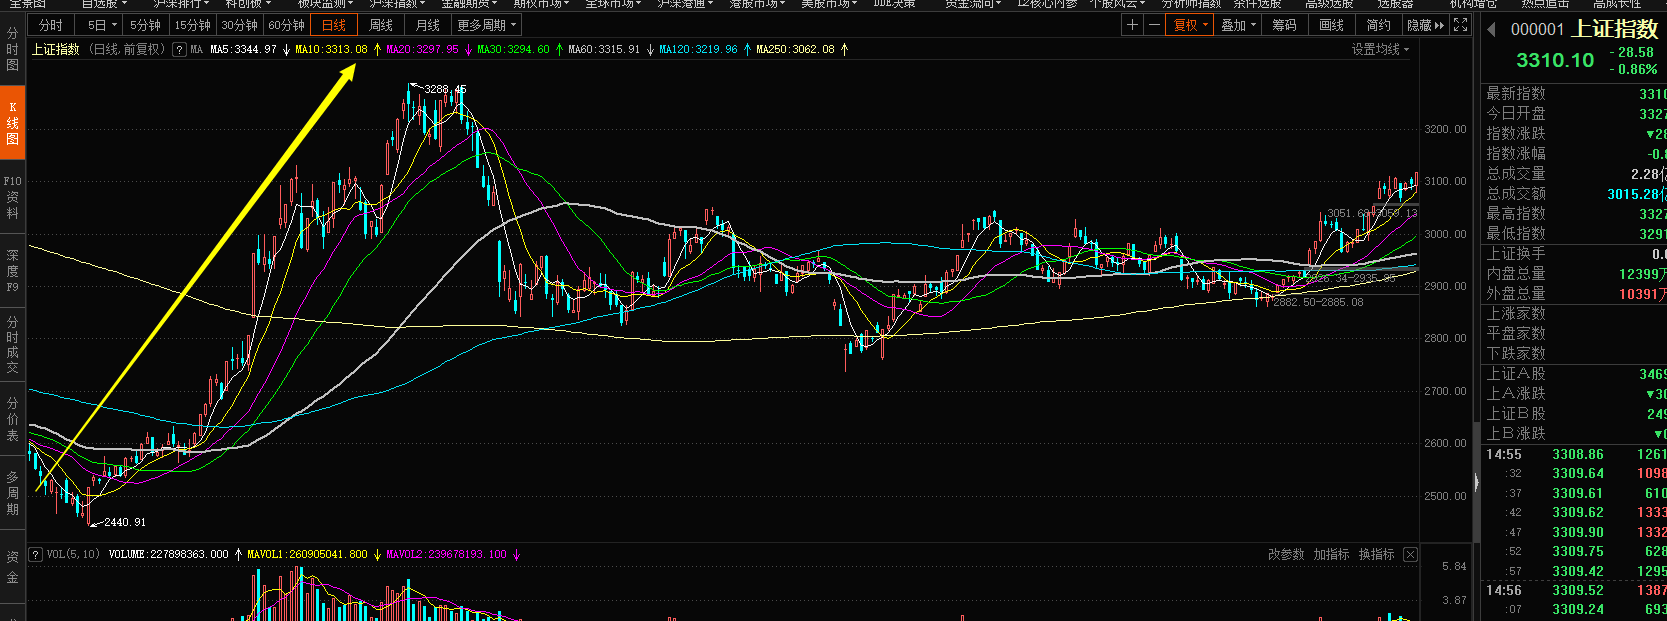The image size is (1667, 621).
Task: Open the VOL indicator help question-mark icon
Action: (36, 554)
